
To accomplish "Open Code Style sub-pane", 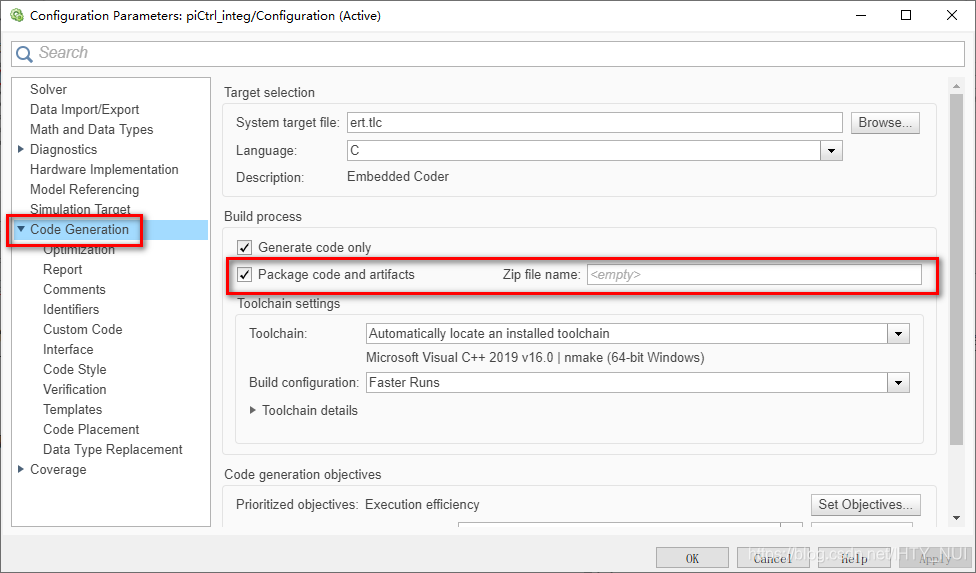I will coord(74,369).
